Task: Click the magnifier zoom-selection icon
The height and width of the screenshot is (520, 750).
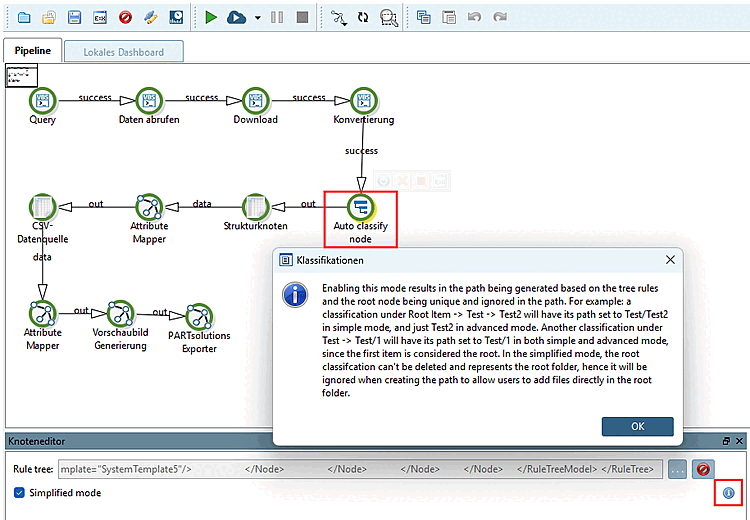Action: 389,18
